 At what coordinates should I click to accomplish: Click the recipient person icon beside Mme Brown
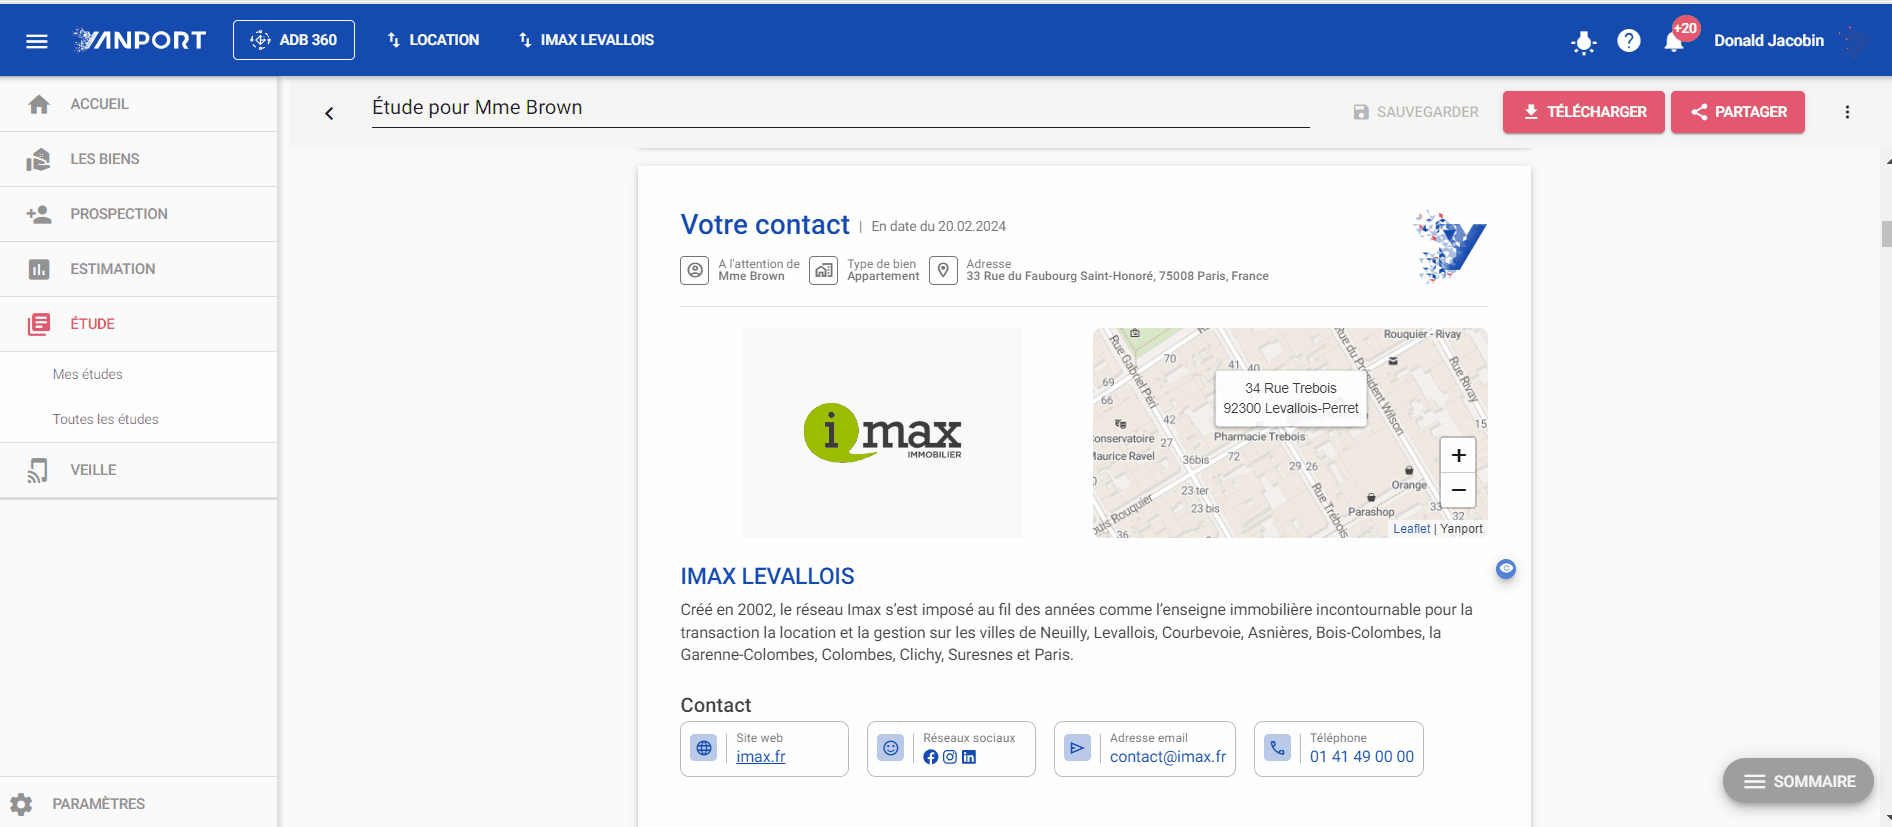[695, 270]
